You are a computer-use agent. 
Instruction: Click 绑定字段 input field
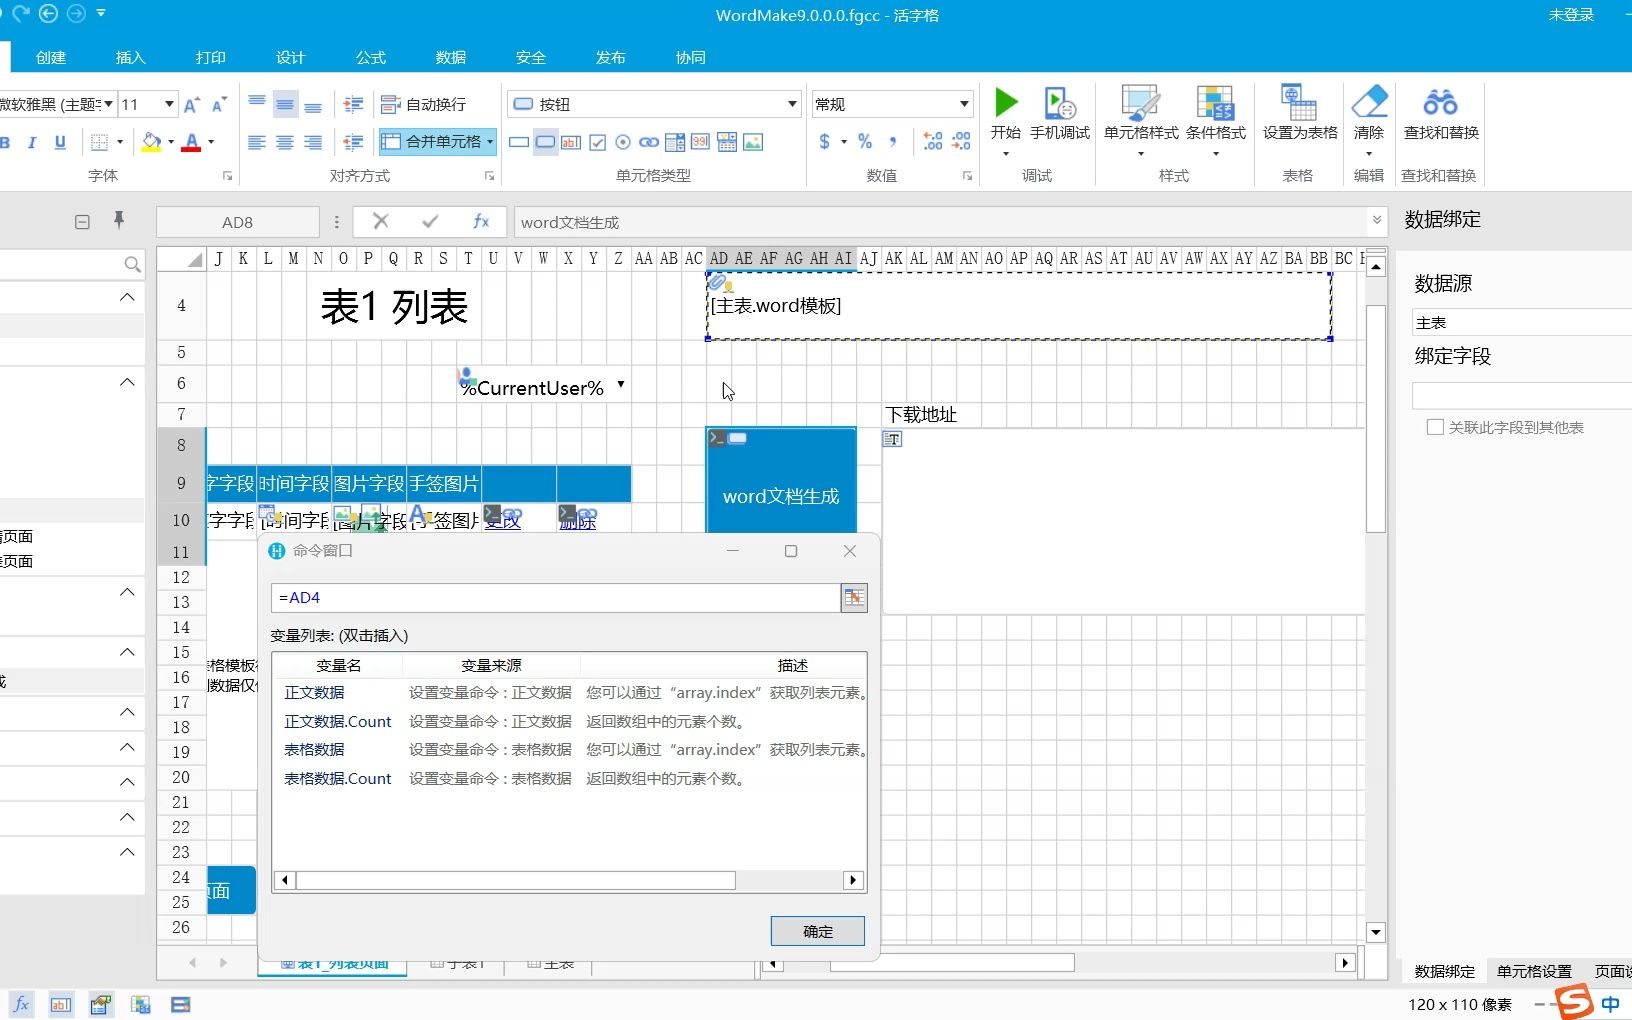(x=1522, y=396)
